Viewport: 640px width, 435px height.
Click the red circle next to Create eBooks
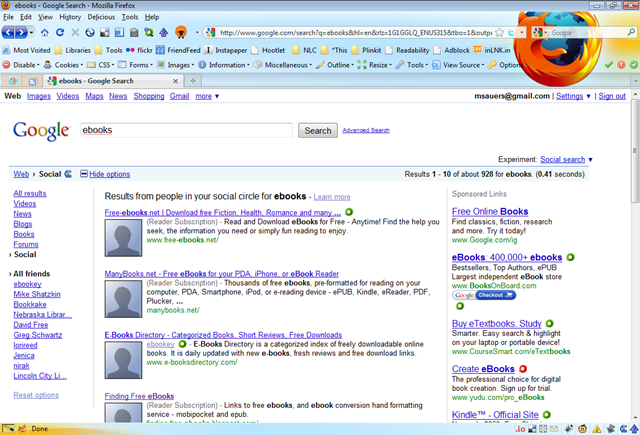[523, 369]
